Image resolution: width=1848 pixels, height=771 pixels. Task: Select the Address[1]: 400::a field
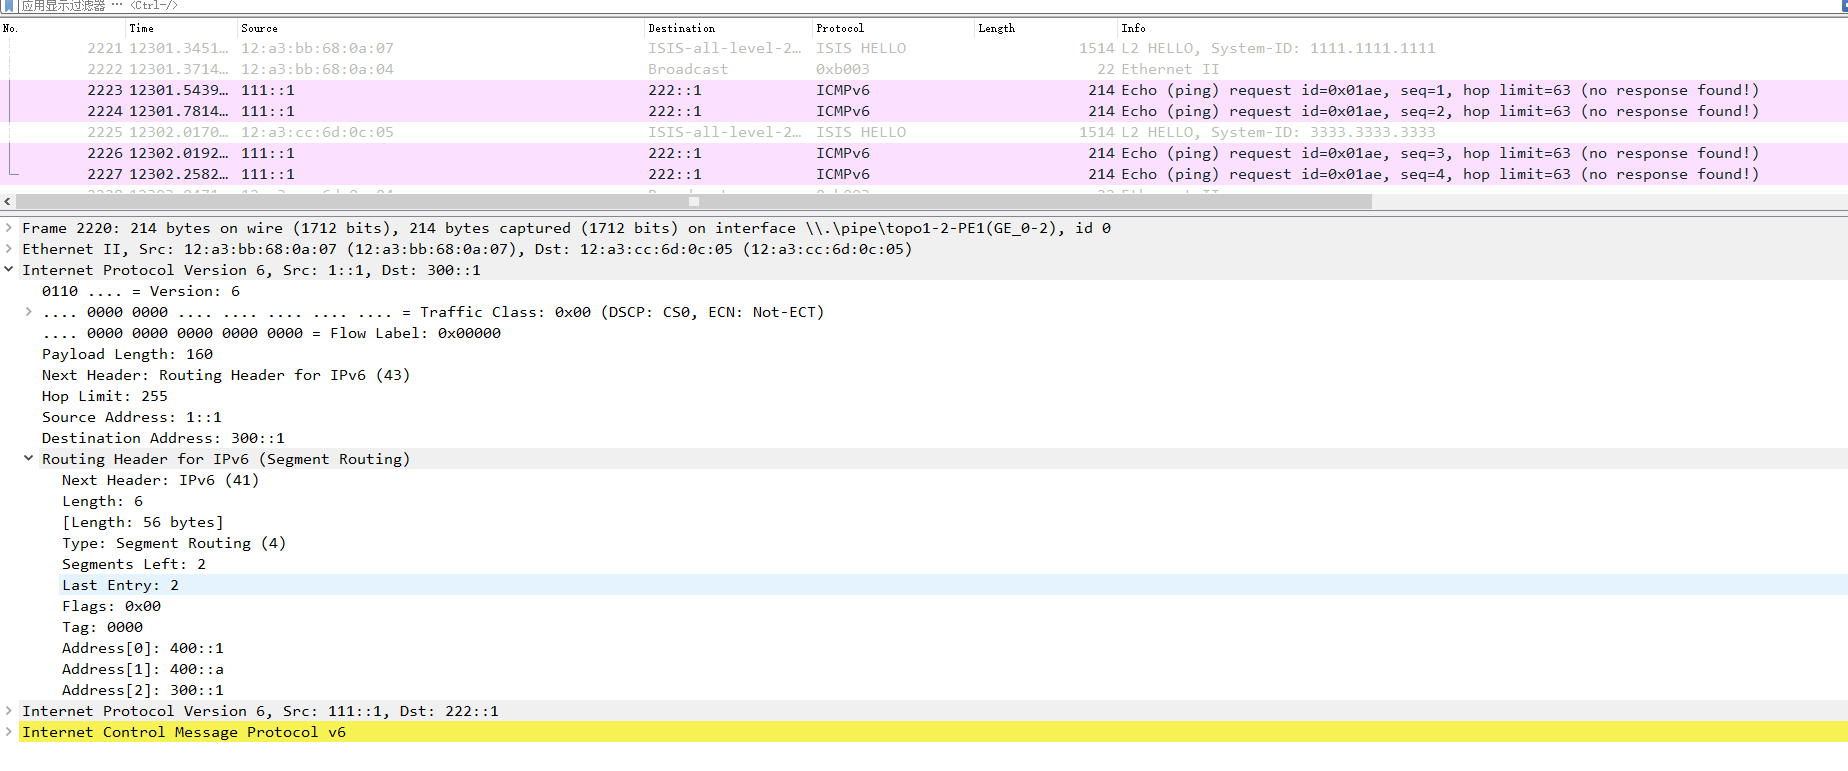click(142, 669)
